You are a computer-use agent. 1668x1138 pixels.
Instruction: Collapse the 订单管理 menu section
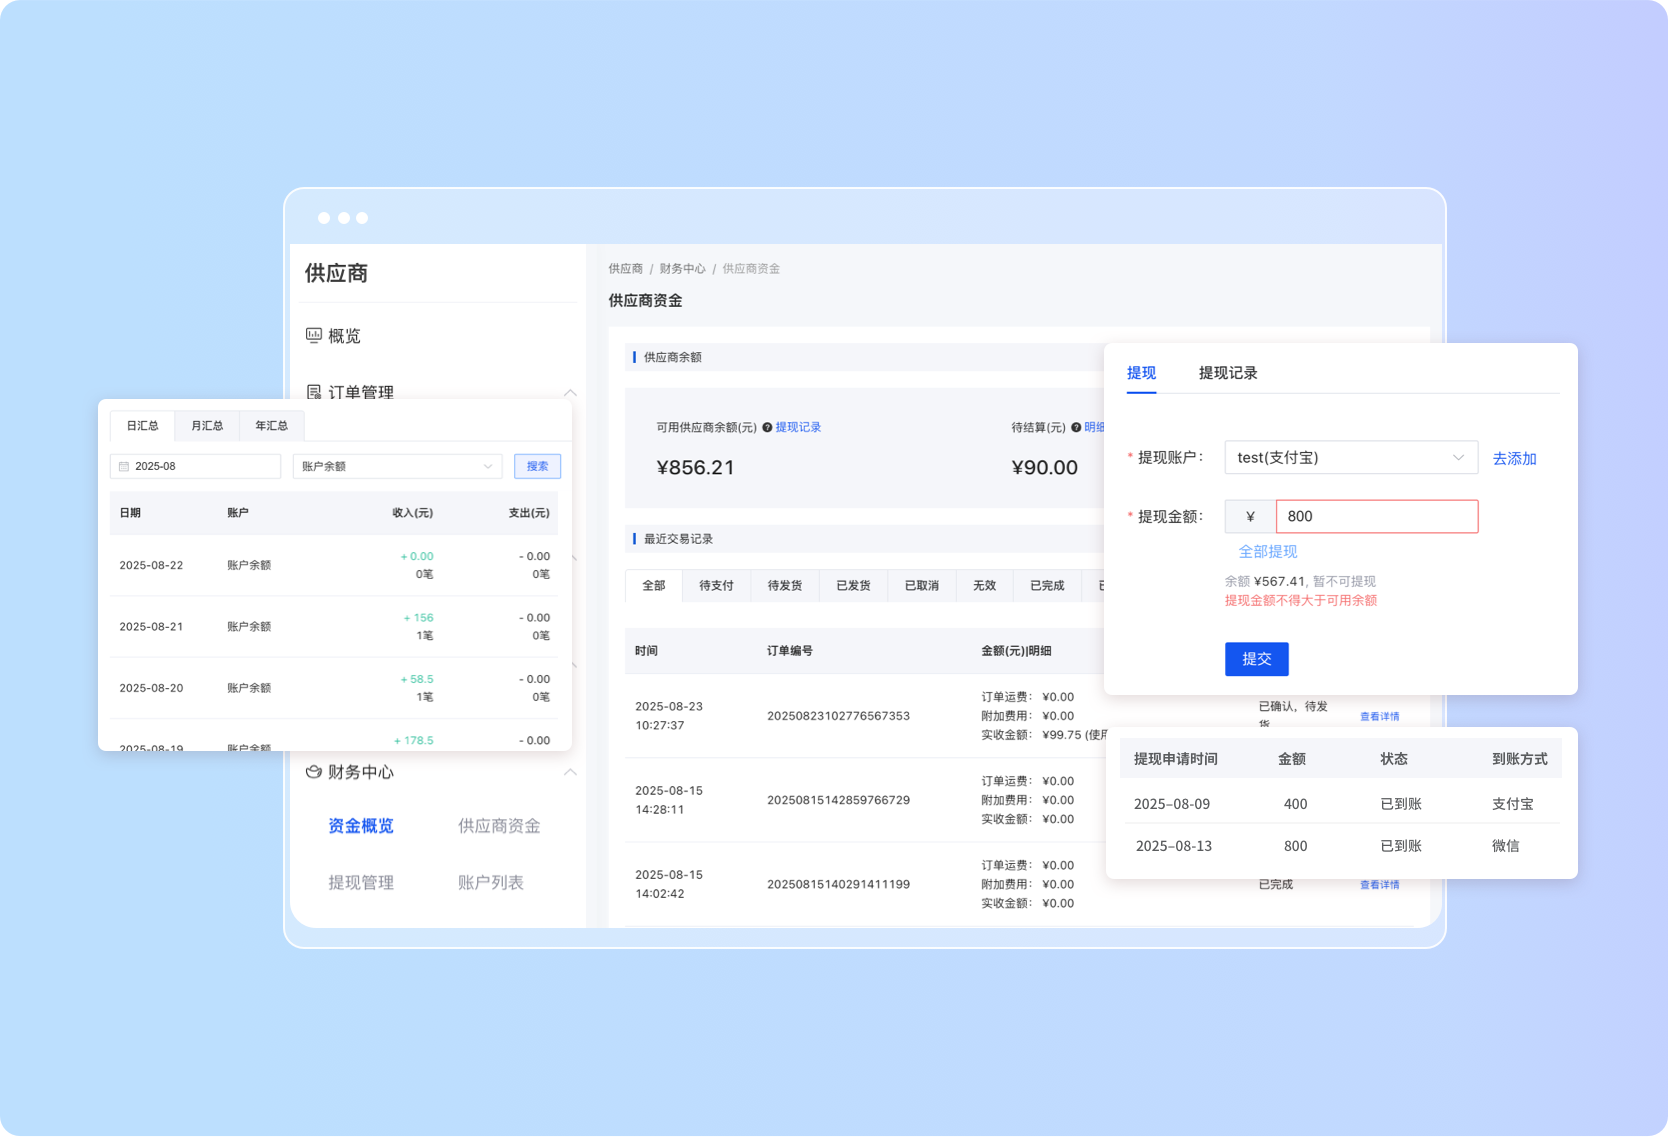[x=570, y=392]
